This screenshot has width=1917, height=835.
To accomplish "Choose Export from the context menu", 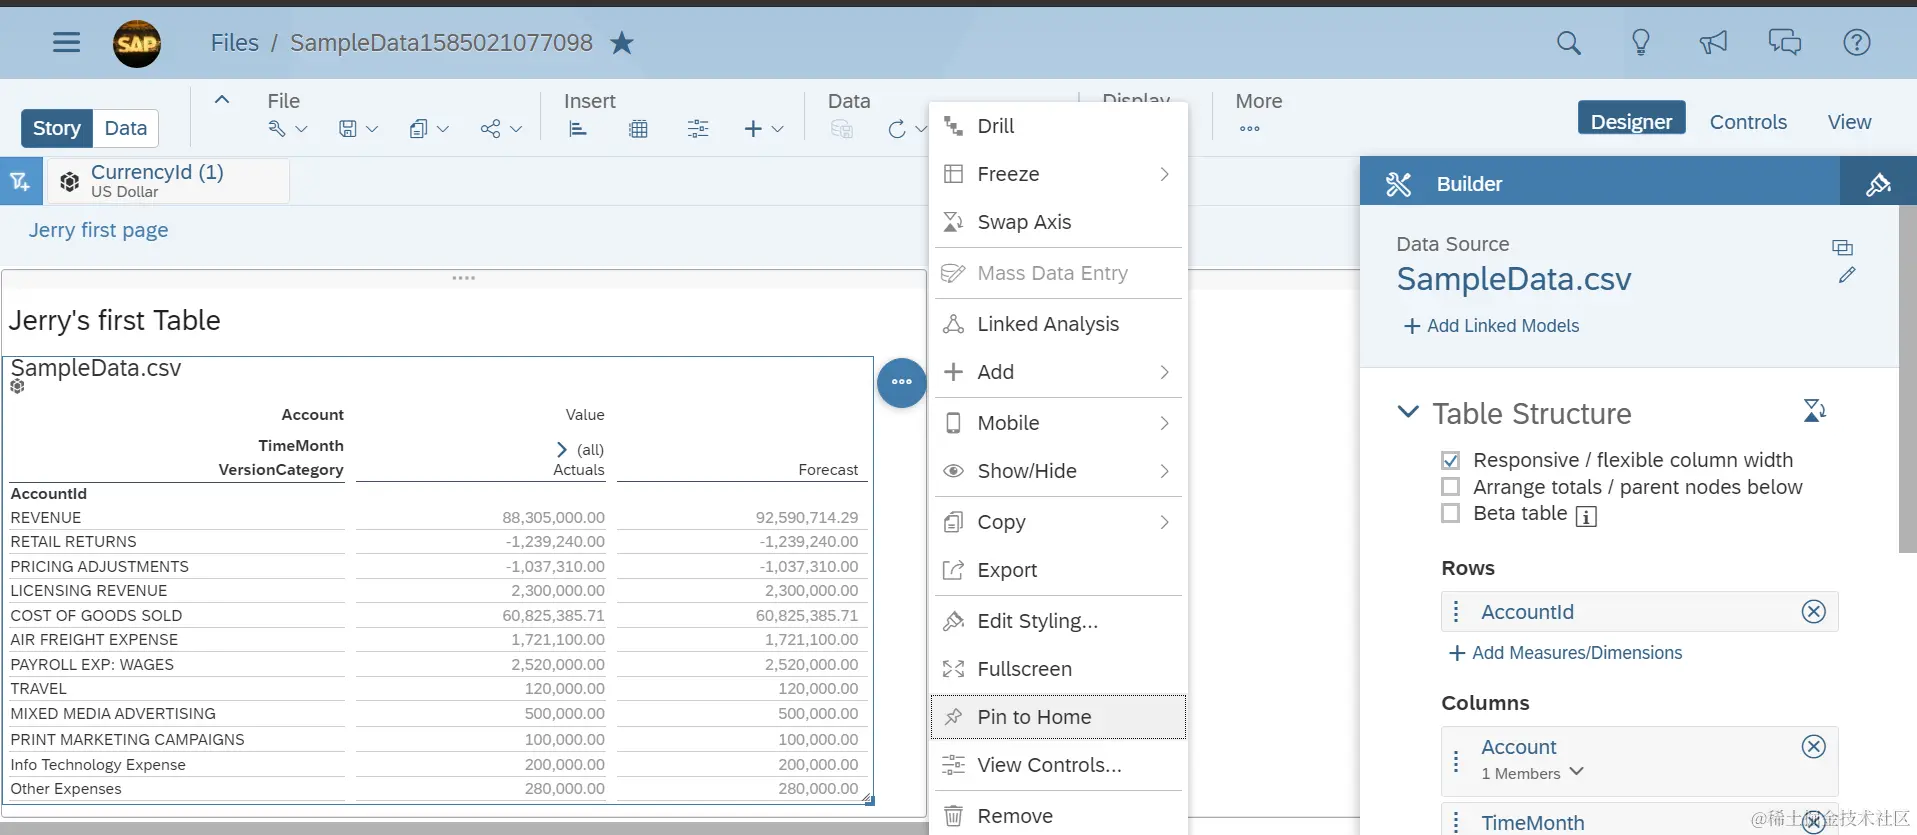I will coord(1058,570).
